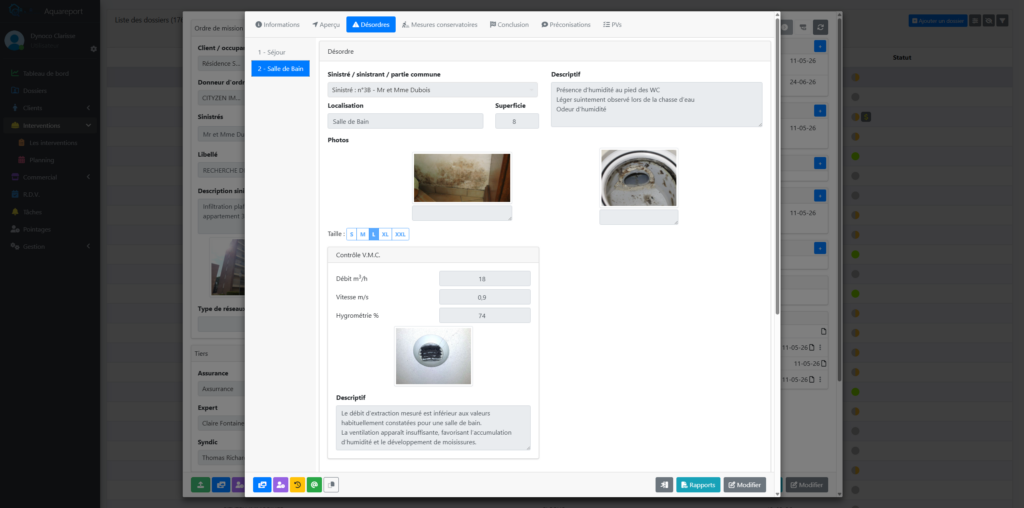Click the caption box under the mold photo
Screen dimensions: 1024x508
(462, 213)
